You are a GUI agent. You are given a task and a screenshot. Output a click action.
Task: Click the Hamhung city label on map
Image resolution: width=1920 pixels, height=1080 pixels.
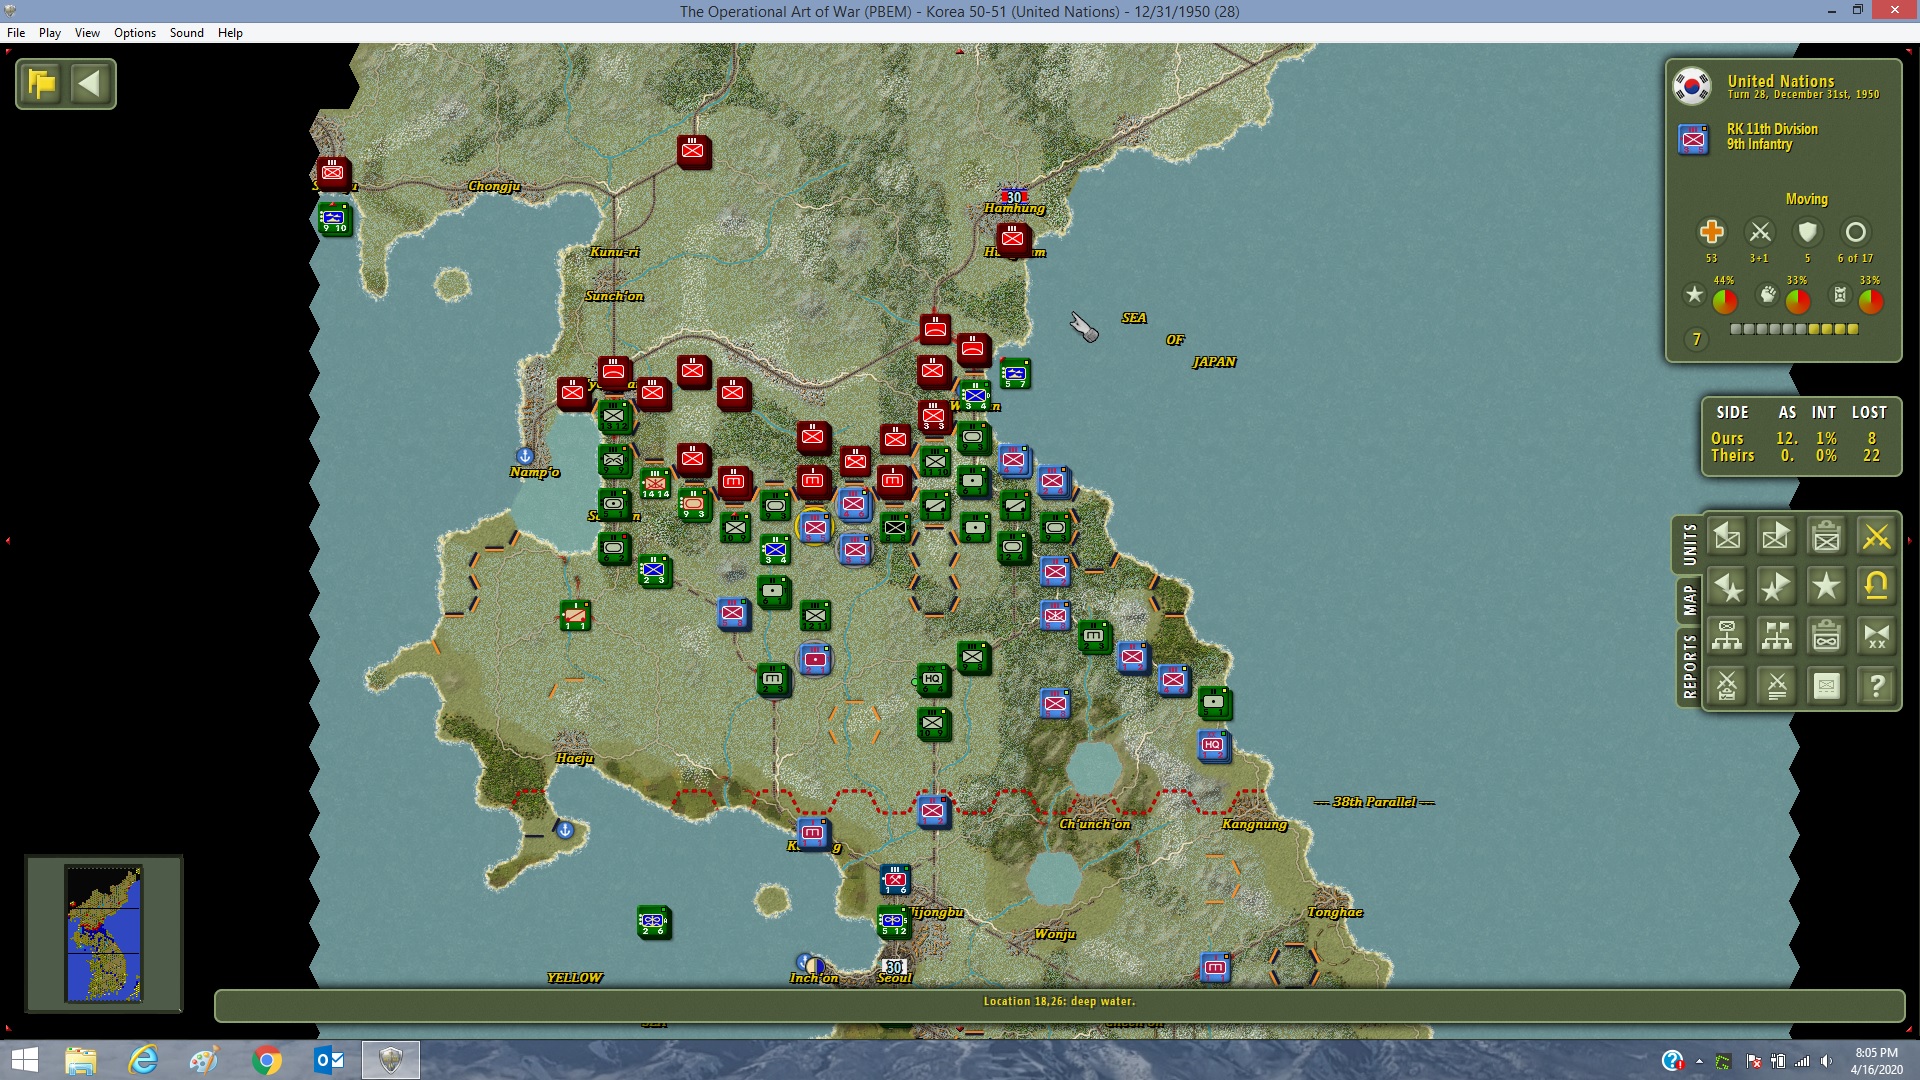(x=1014, y=209)
